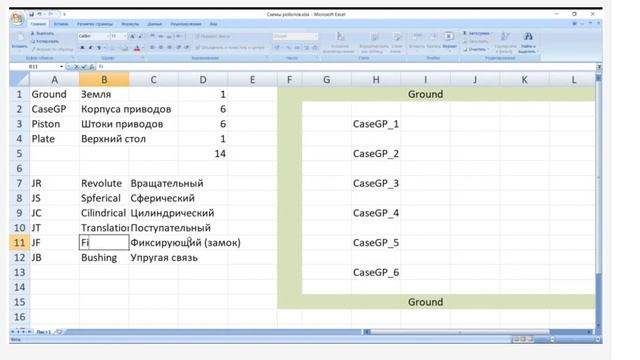Image resolution: width=640 pixels, height=360 pixels.
Task: Open the Name Box dropdown arrow
Action: [61, 67]
